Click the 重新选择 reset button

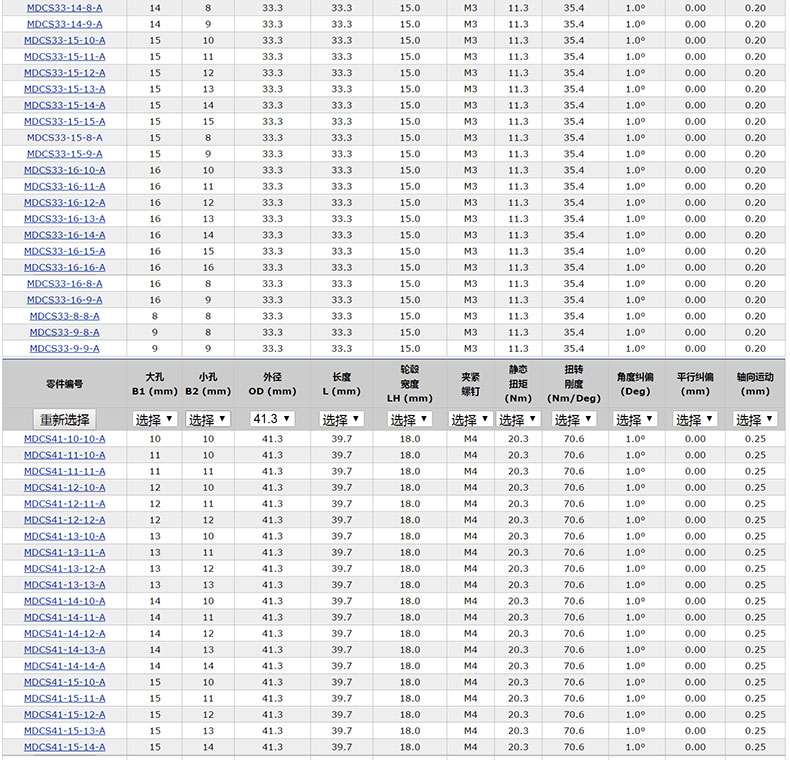(x=65, y=420)
